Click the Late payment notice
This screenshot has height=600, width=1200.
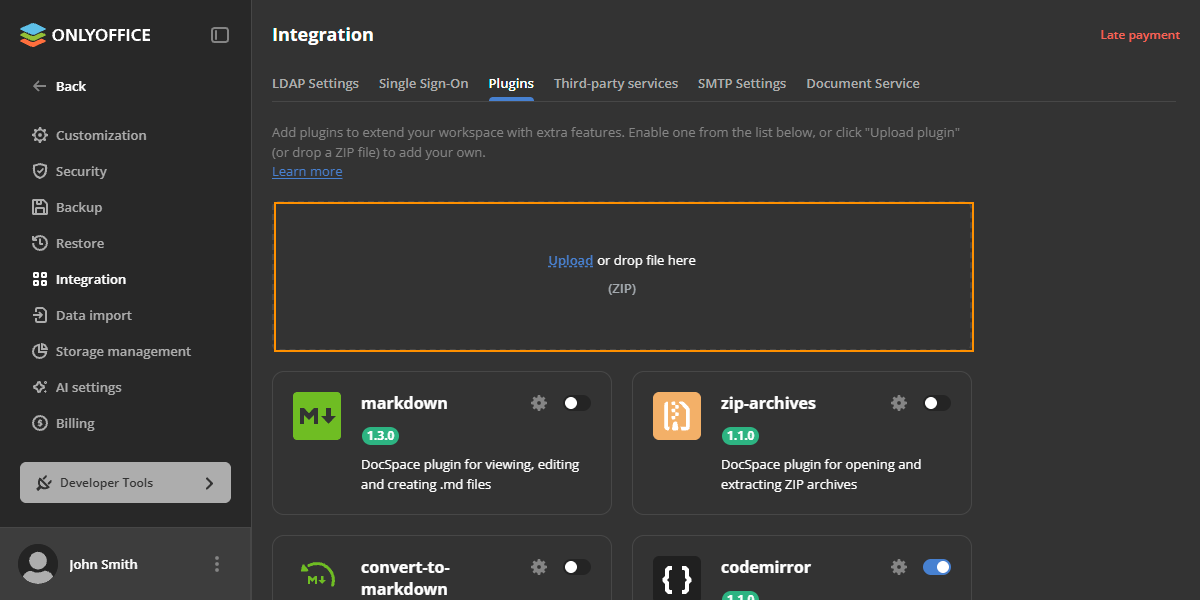pos(1140,35)
